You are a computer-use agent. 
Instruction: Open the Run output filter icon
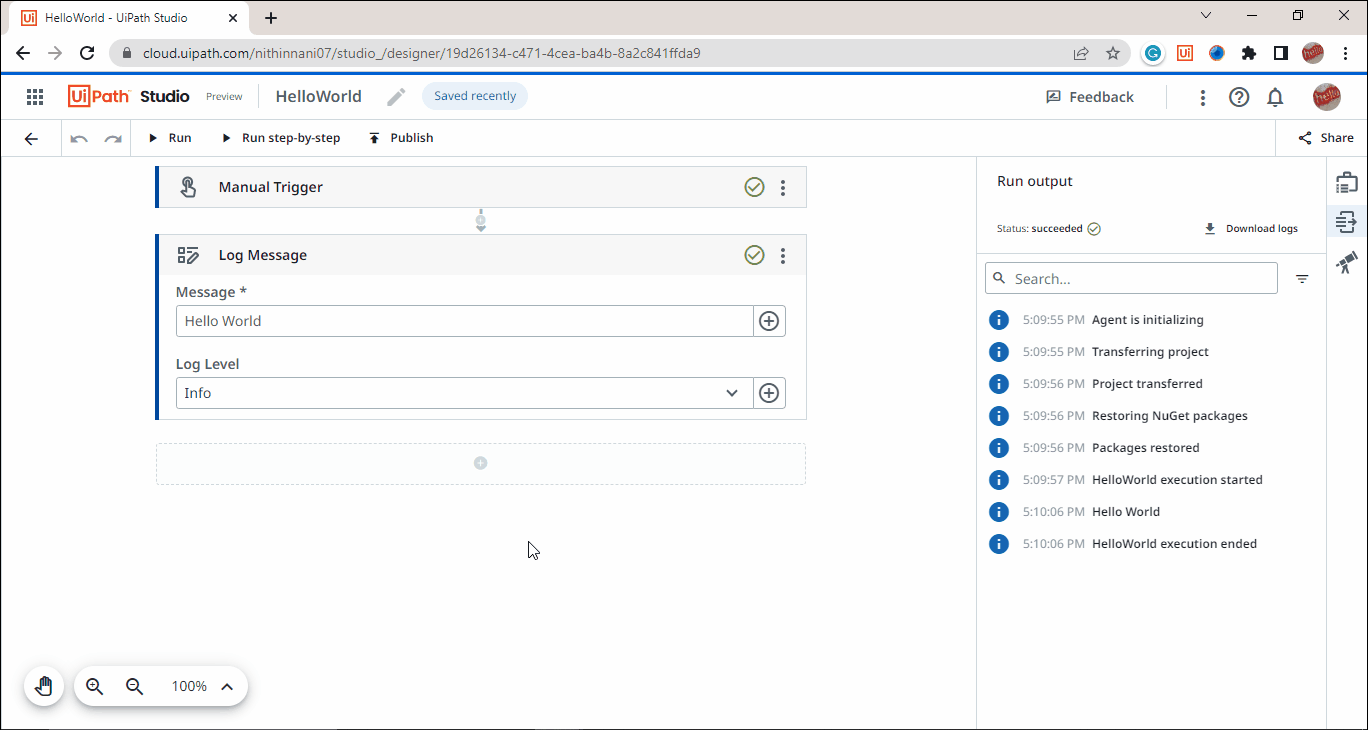point(1302,279)
